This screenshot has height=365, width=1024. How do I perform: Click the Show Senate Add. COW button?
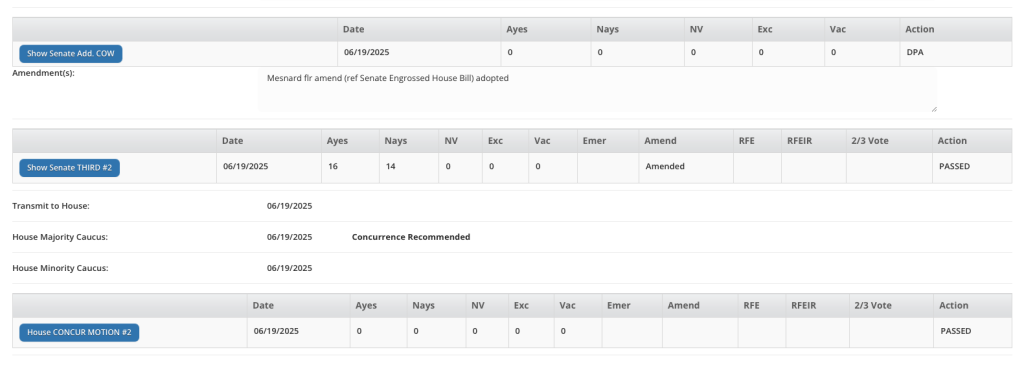coord(71,54)
